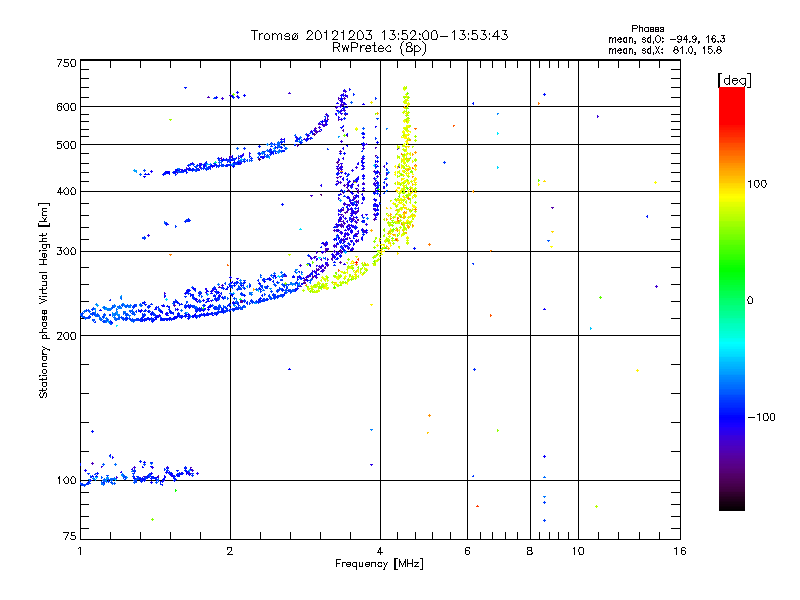Click the 'Phases' header text

tap(647, 29)
